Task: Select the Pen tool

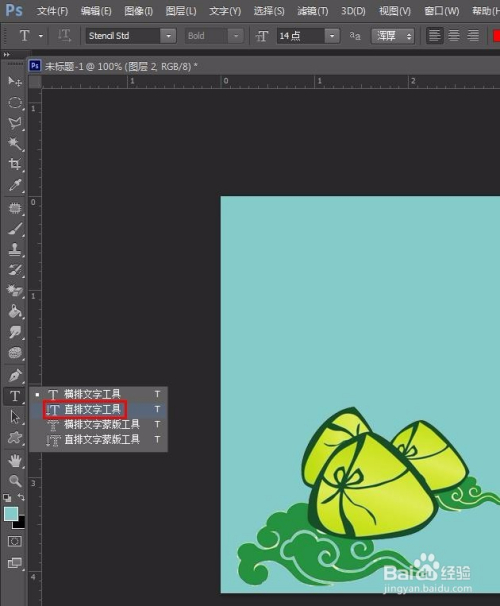Action: click(x=15, y=375)
